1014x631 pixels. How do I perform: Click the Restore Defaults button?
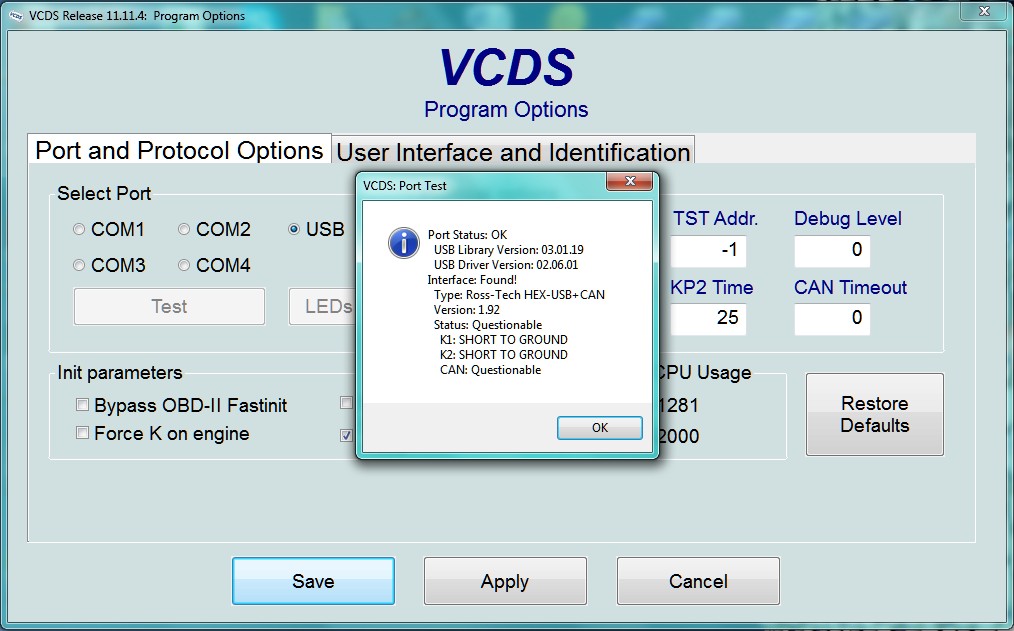[x=874, y=415]
